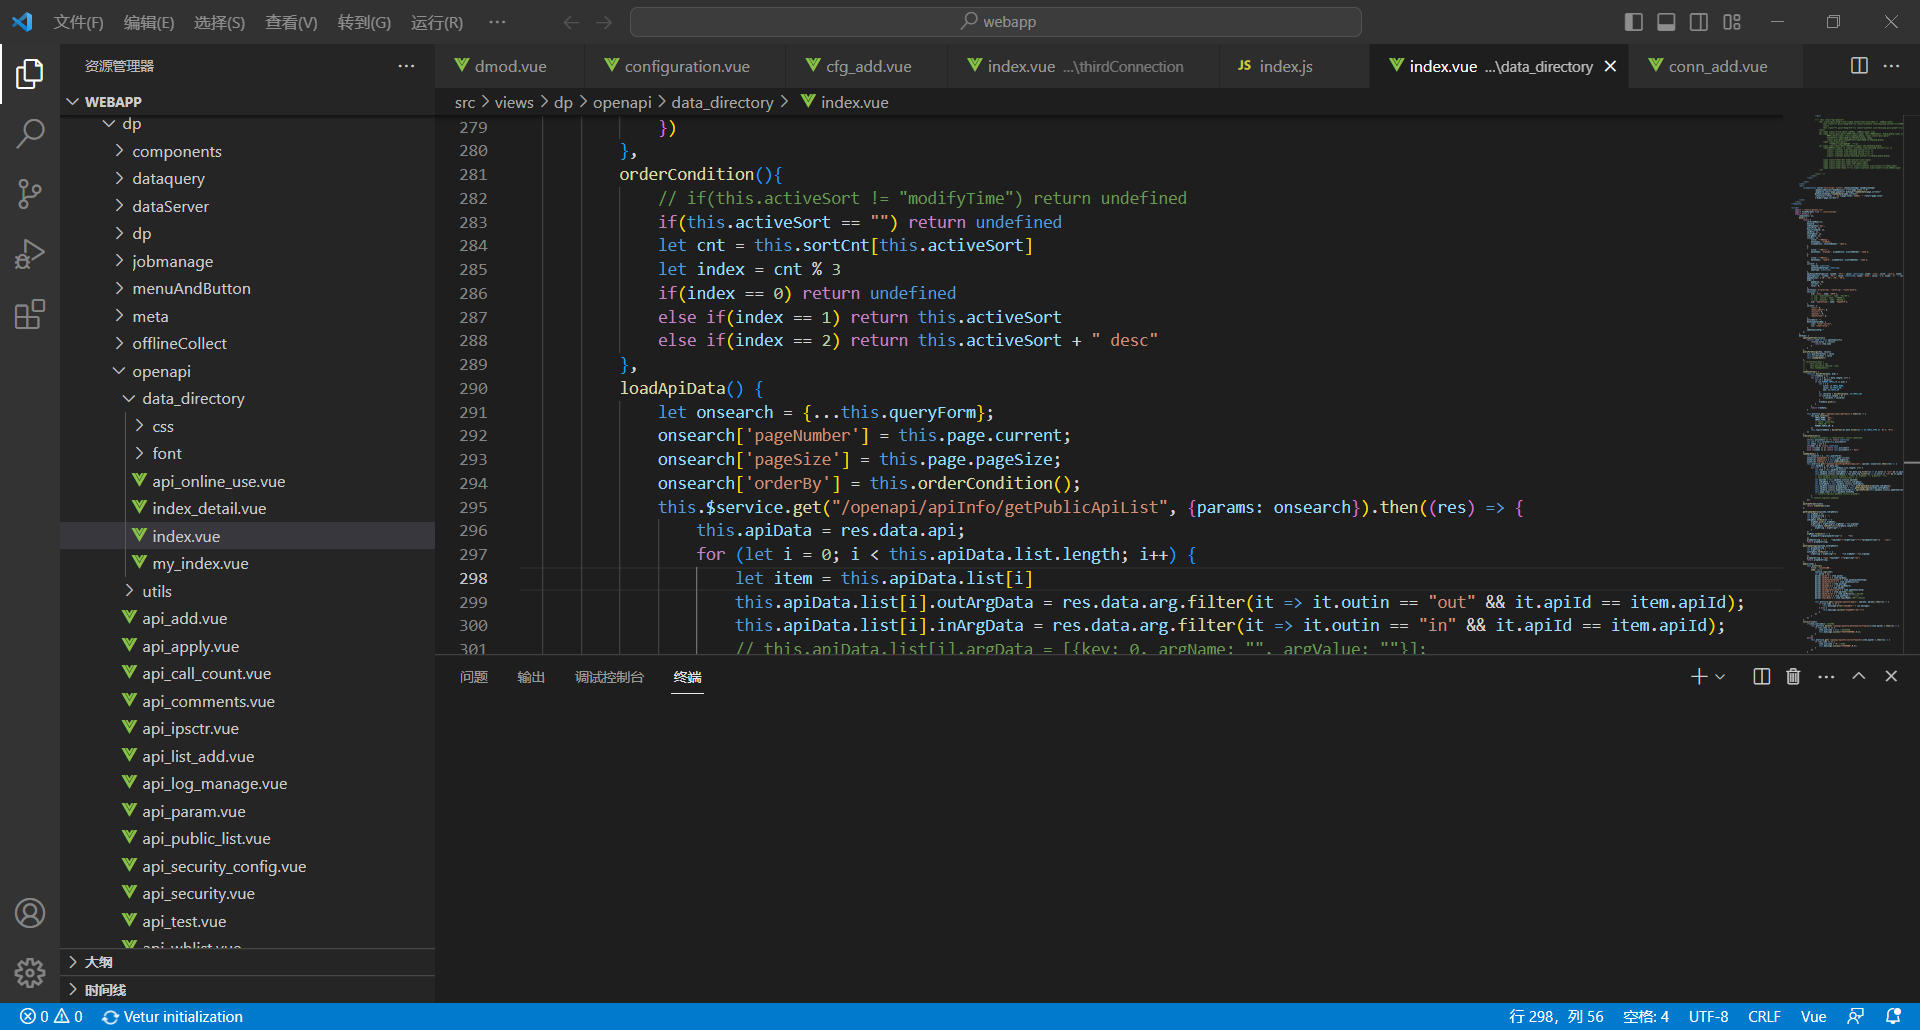
Task: Change line ending via CRLF status item
Action: pyautogui.click(x=1765, y=1016)
